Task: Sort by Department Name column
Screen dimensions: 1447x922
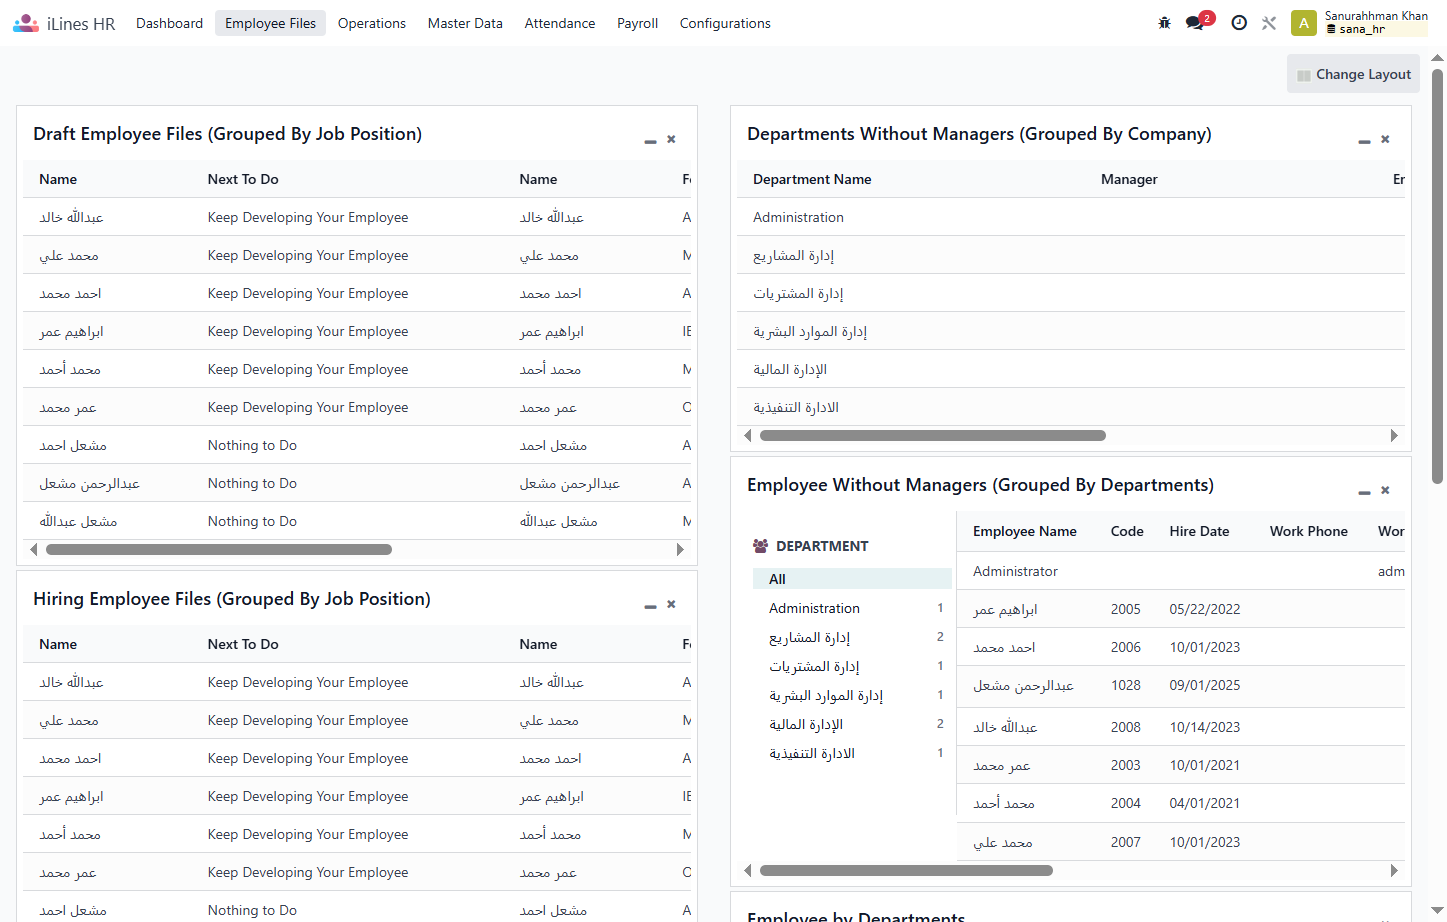Action: [x=812, y=179]
